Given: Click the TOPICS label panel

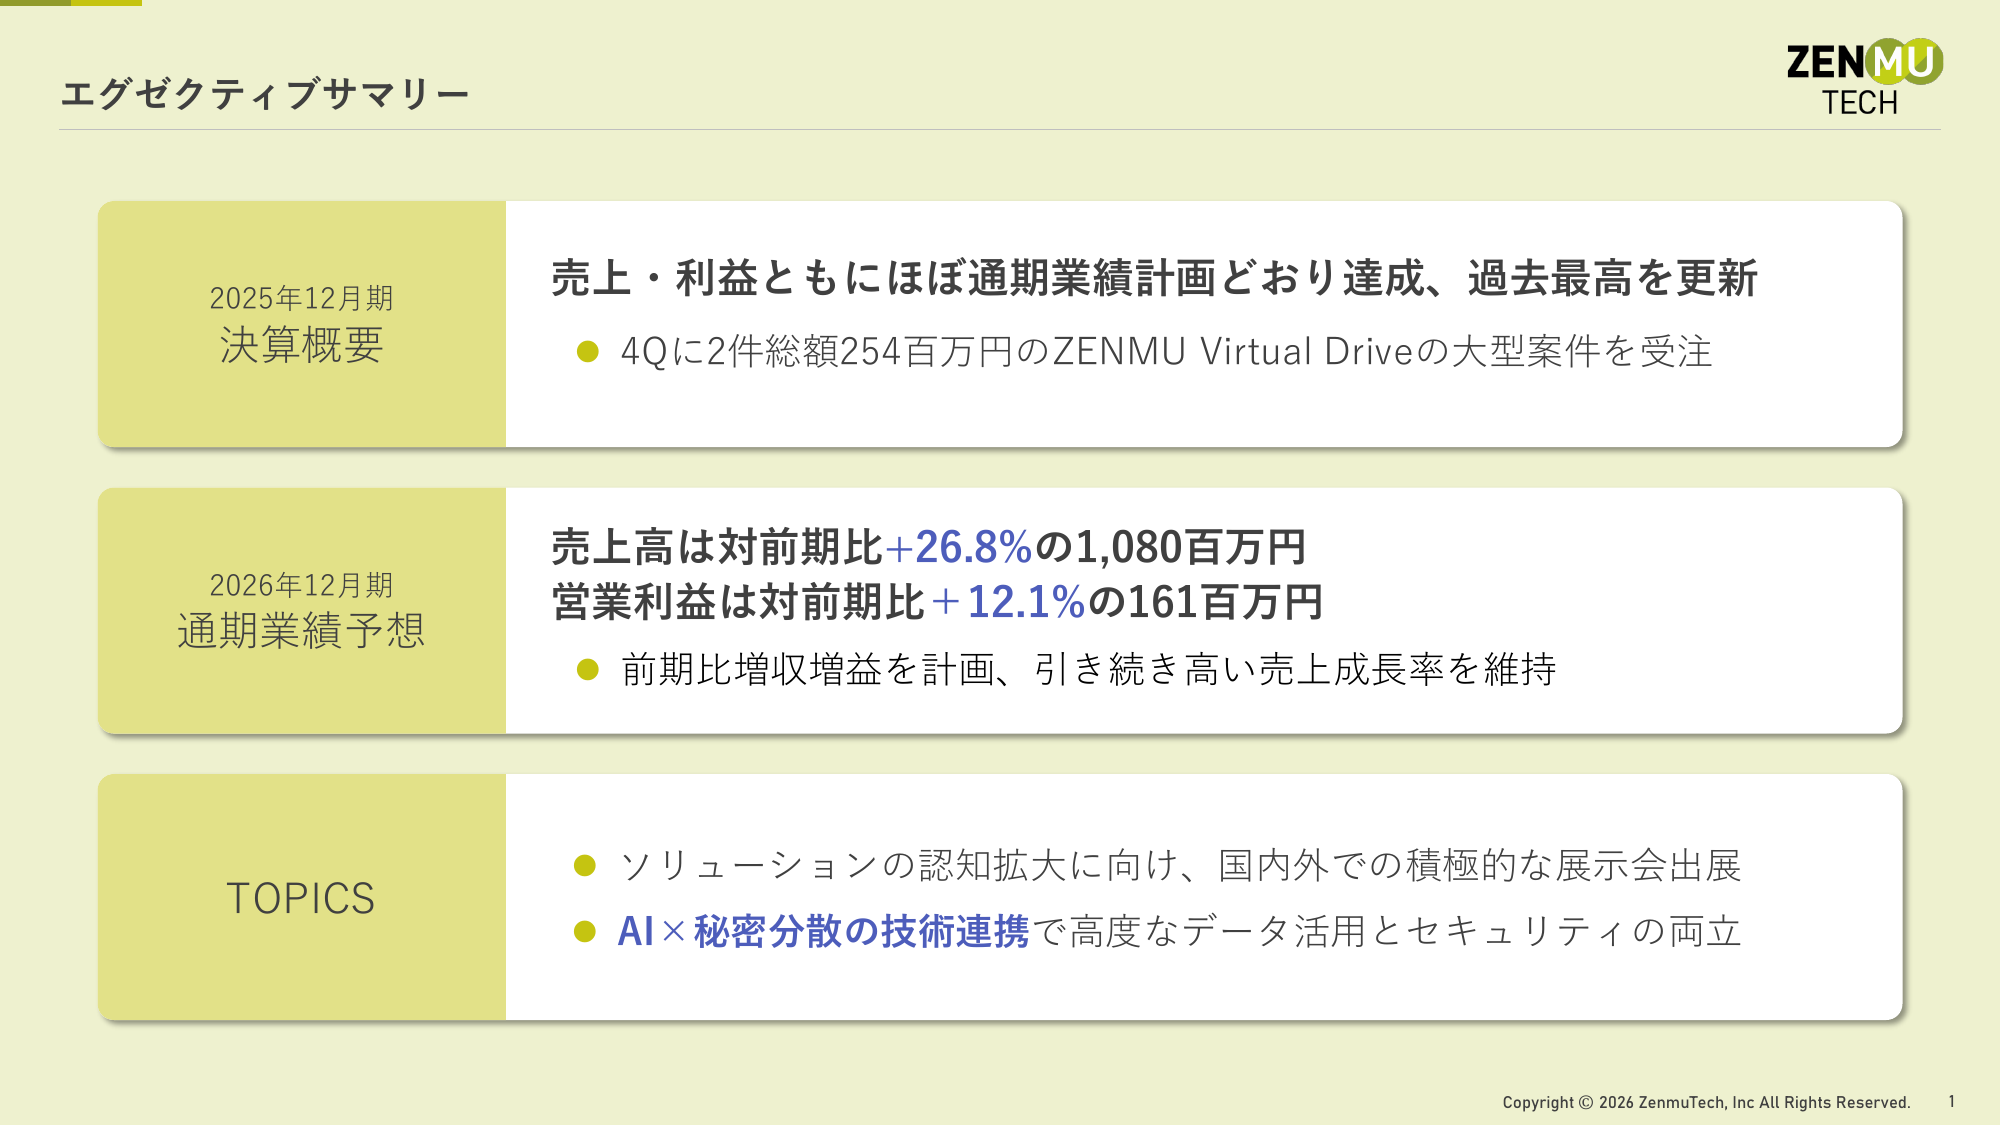Looking at the screenshot, I should coord(301,898).
